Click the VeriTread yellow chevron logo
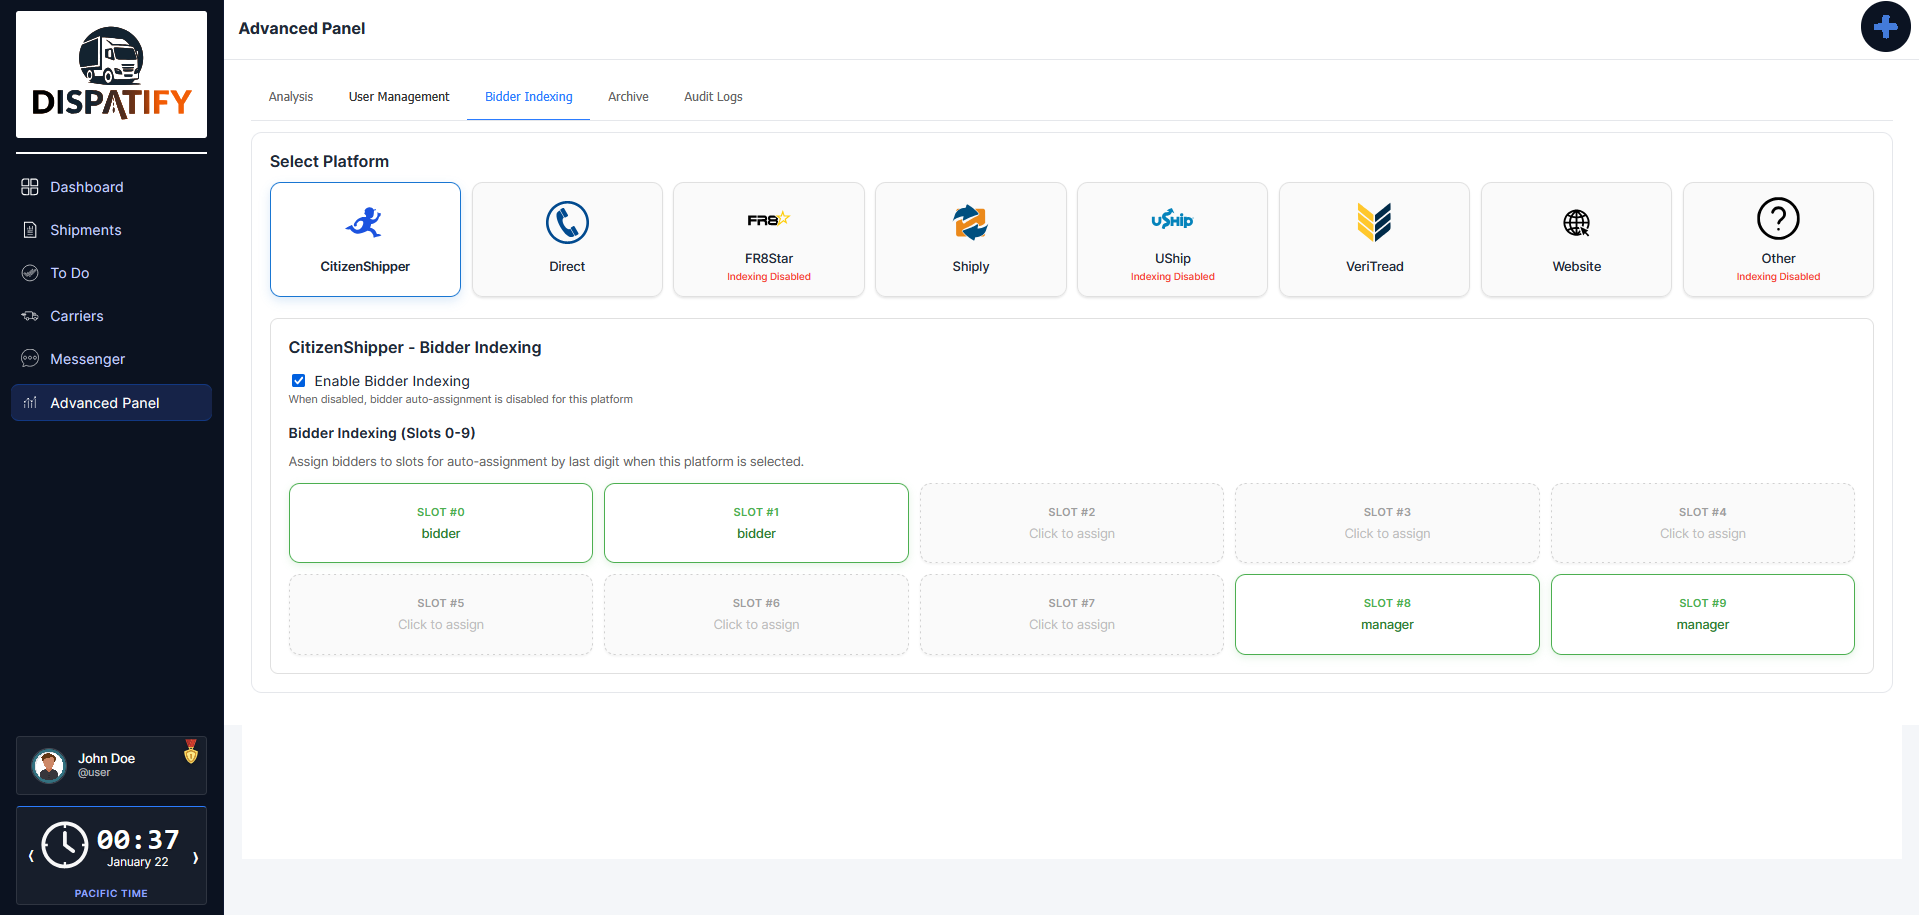The height and width of the screenshot is (915, 1919). pos(1375,222)
